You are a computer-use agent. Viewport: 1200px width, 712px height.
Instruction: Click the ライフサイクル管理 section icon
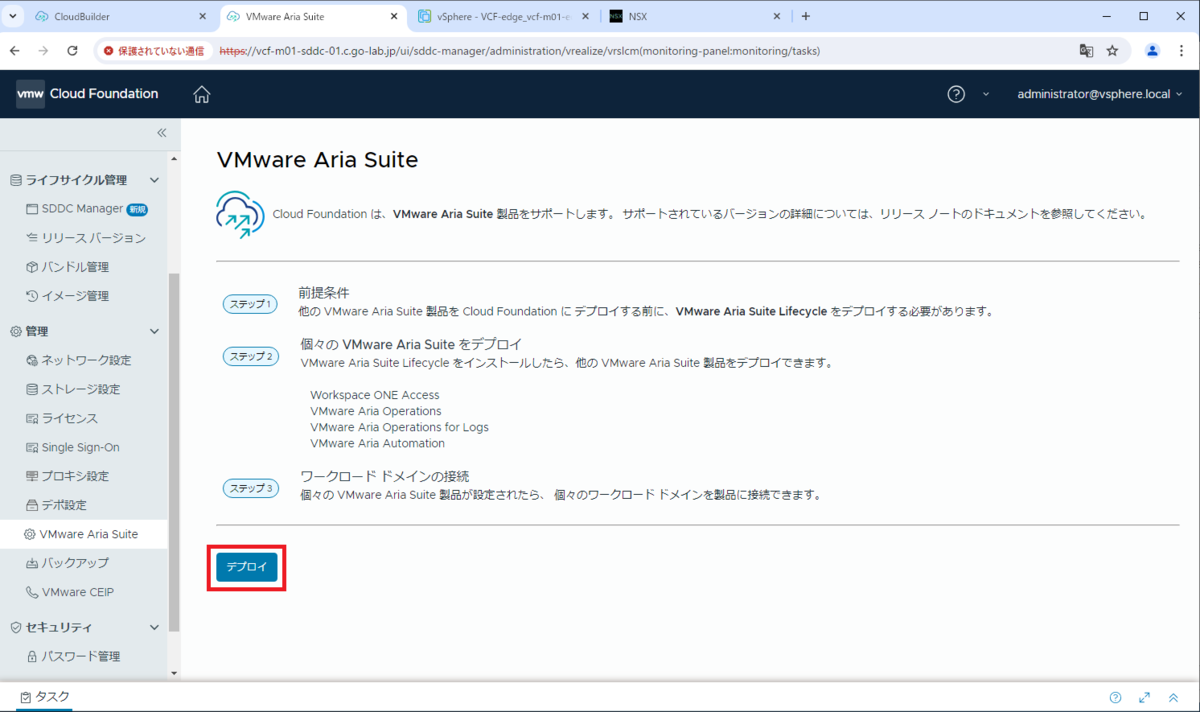point(15,180)
